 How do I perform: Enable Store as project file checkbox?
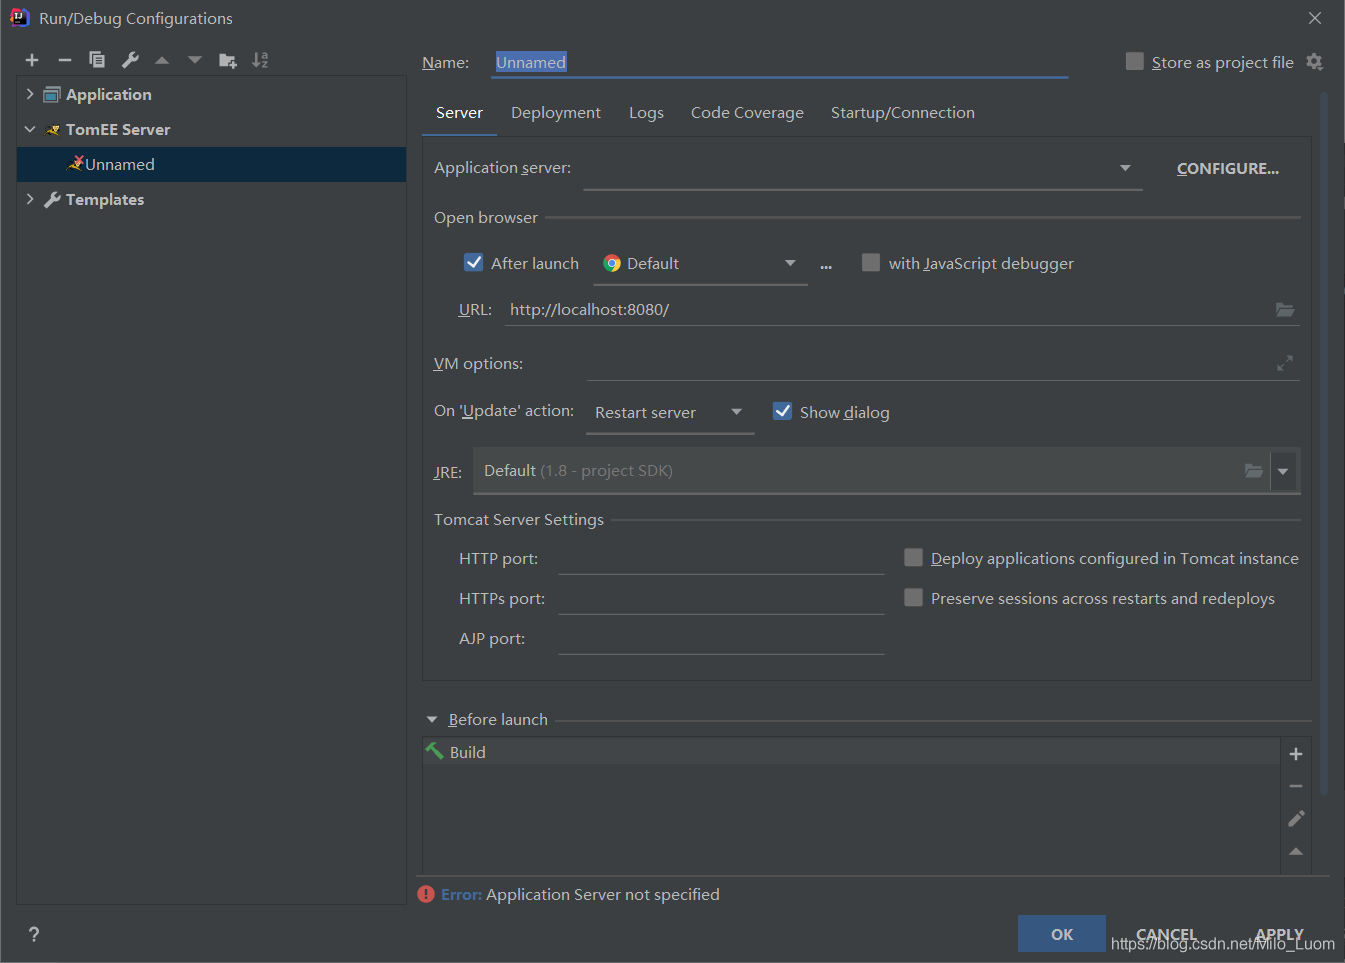[x=1135, y=62]
